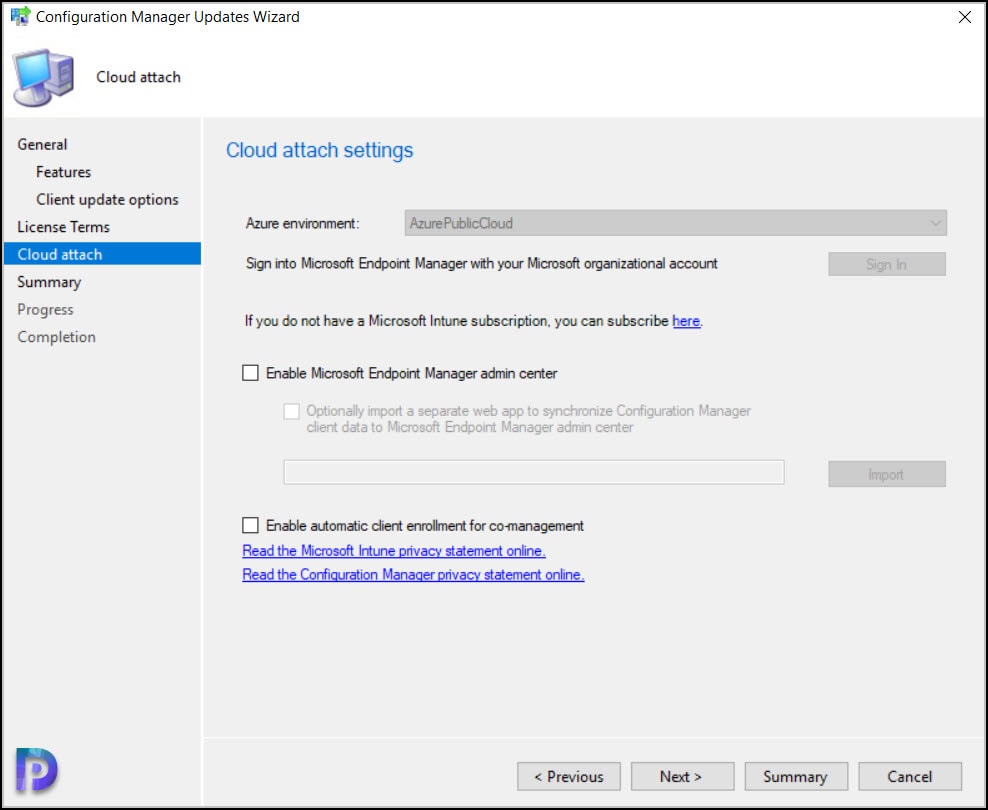This screenshot has width=988, height=810.
Task: Go back with the Previous button
Action: tap(569, 777)
